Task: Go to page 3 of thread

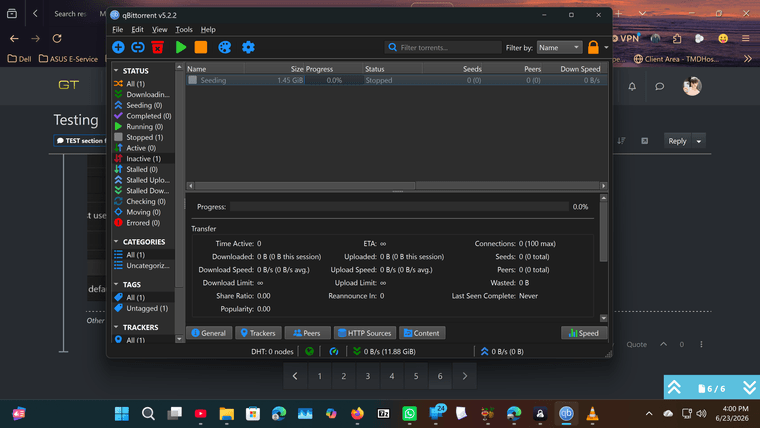Action: [x=367, y=376]
